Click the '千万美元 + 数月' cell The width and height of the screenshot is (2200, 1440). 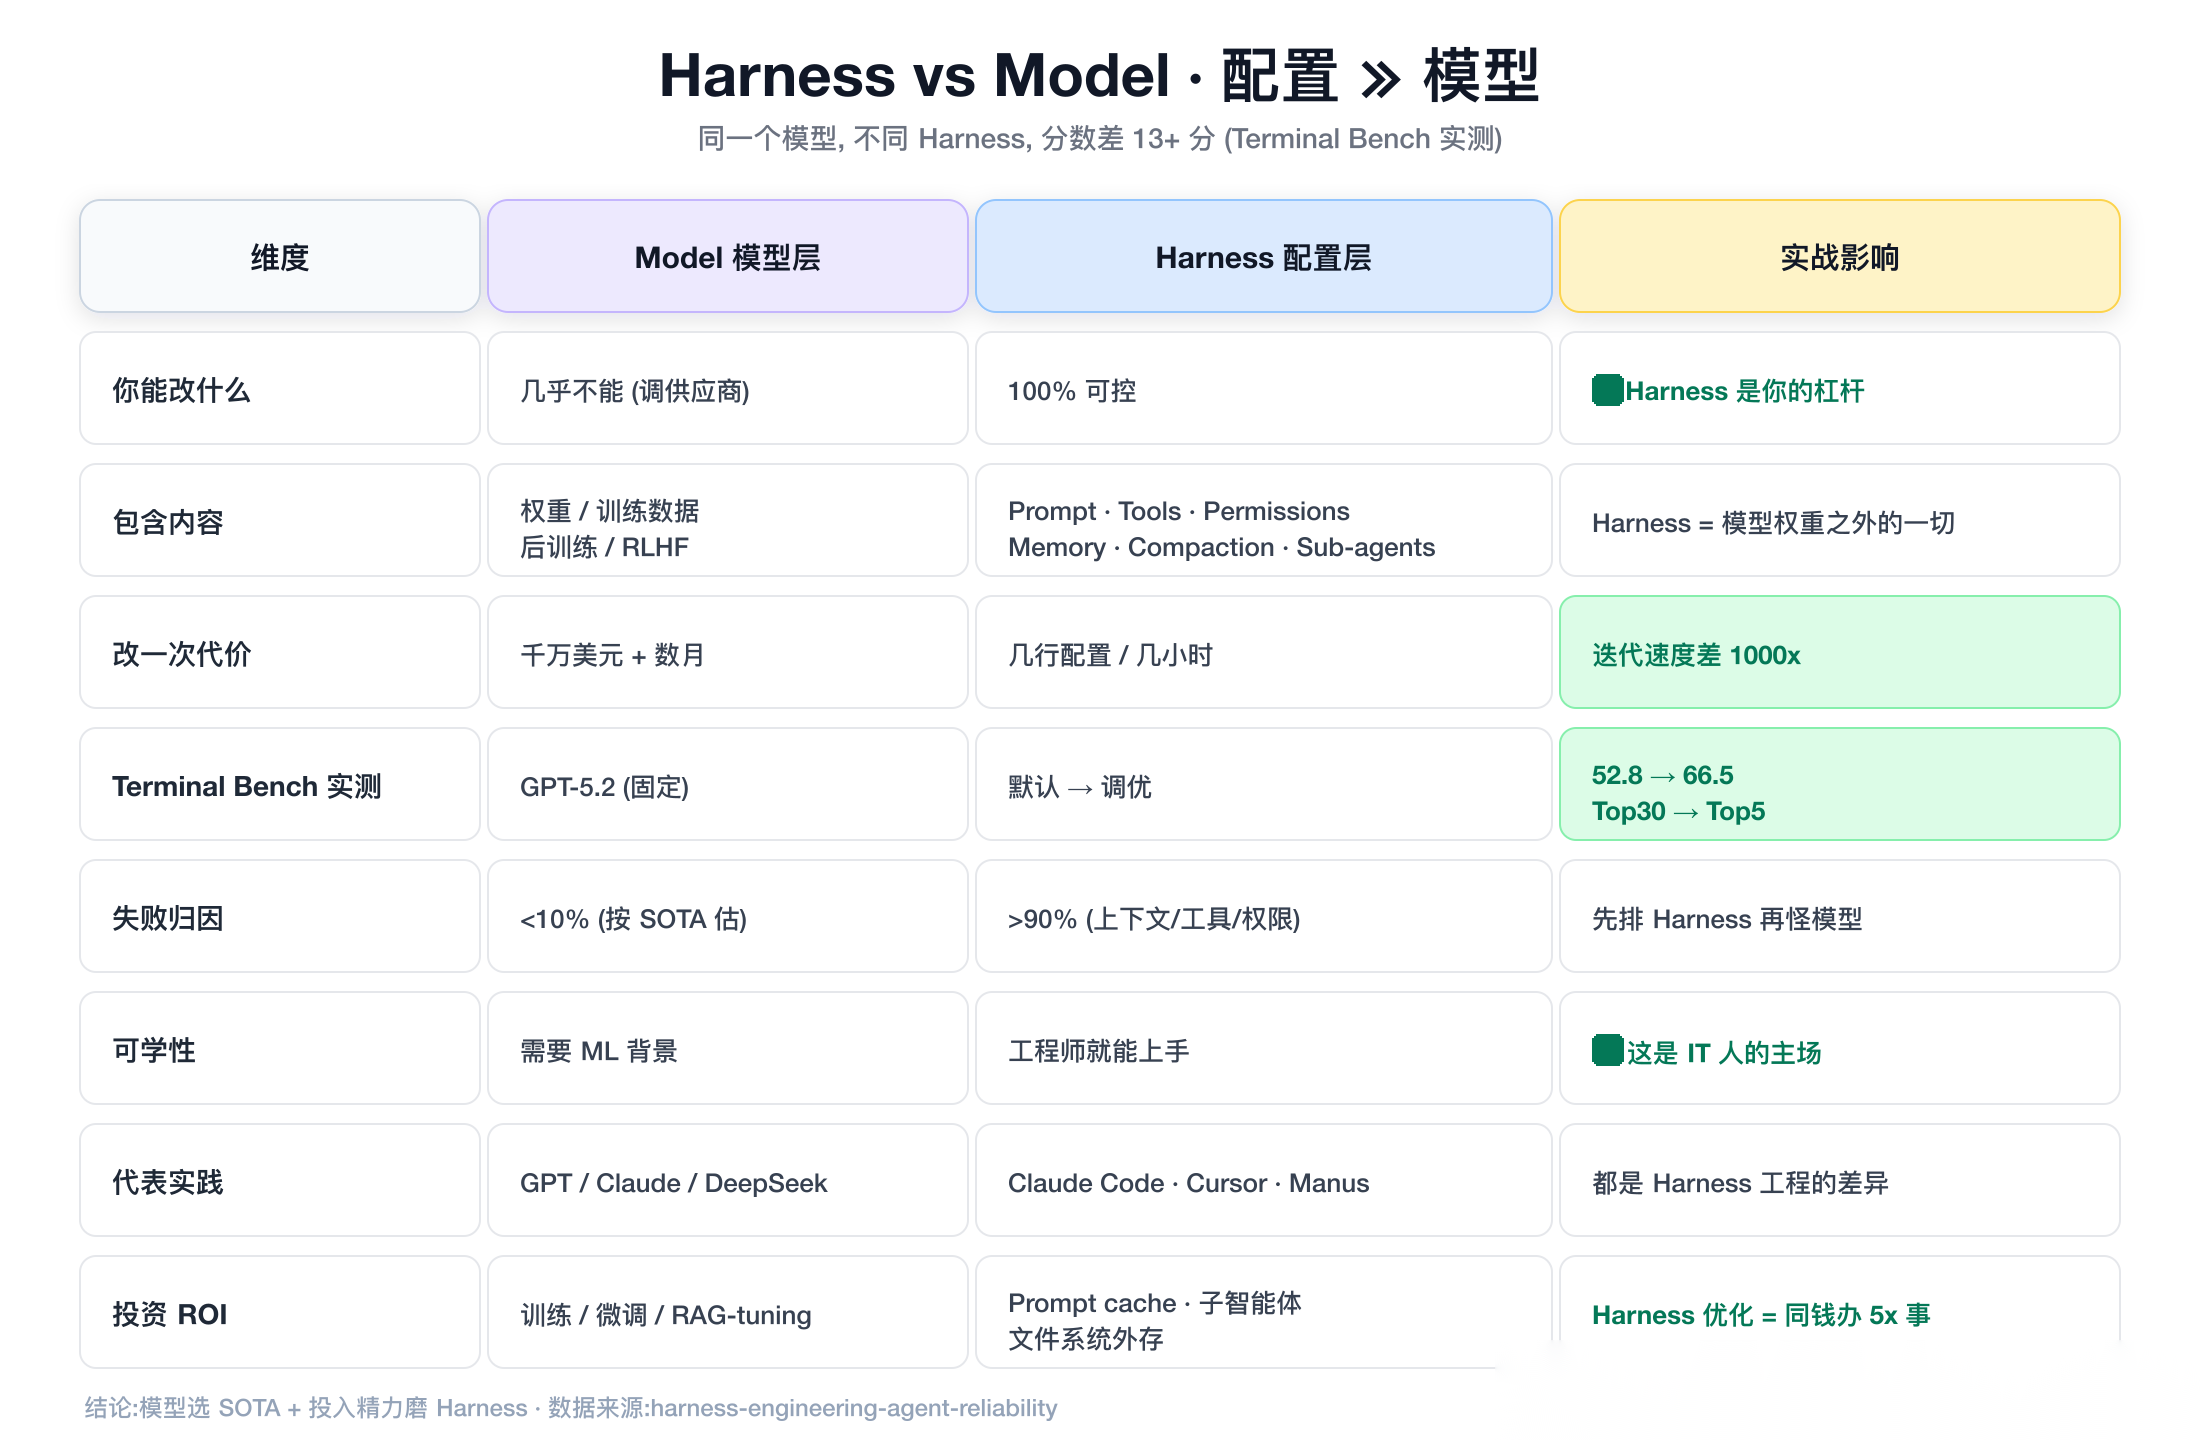tap(728, 652)
